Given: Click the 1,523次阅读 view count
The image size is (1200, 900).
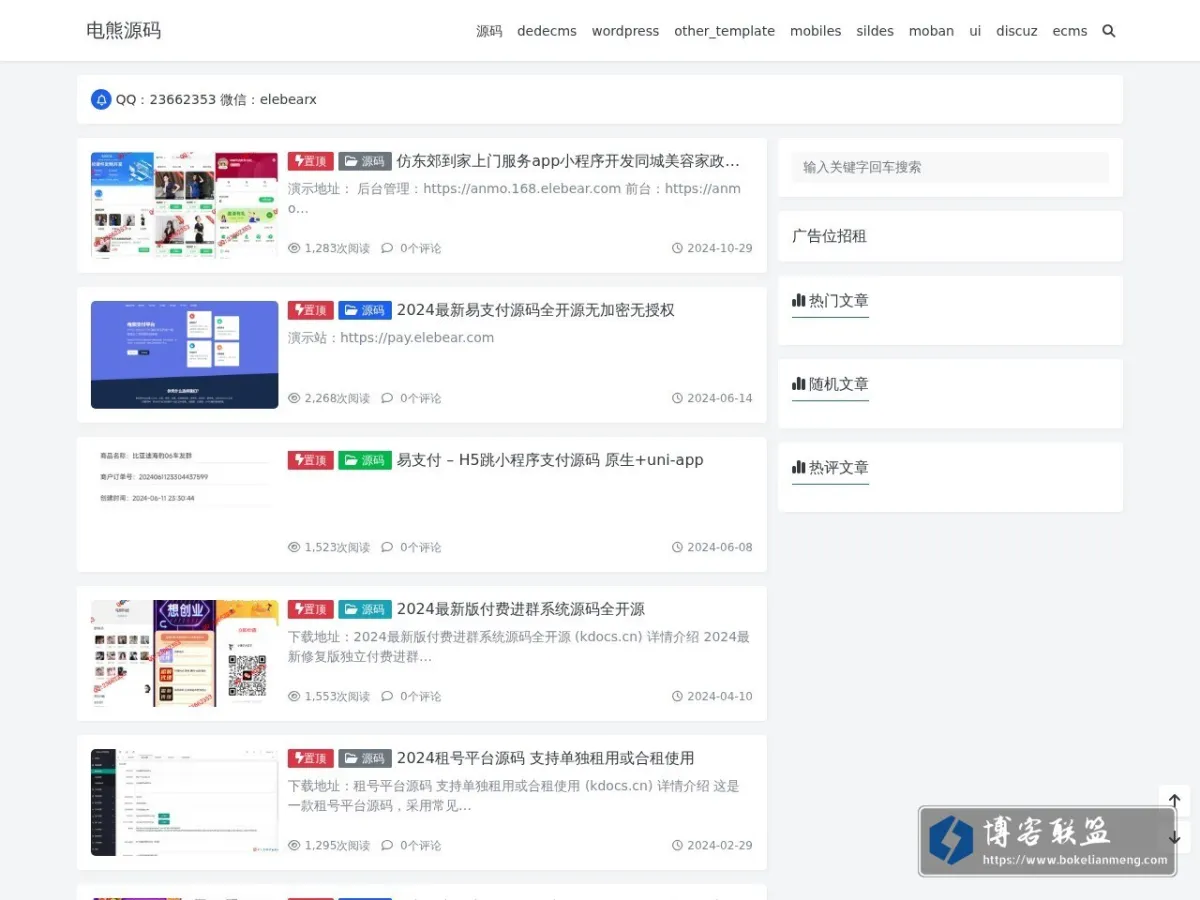Looking at the screenshot, I should pos(337,547).
